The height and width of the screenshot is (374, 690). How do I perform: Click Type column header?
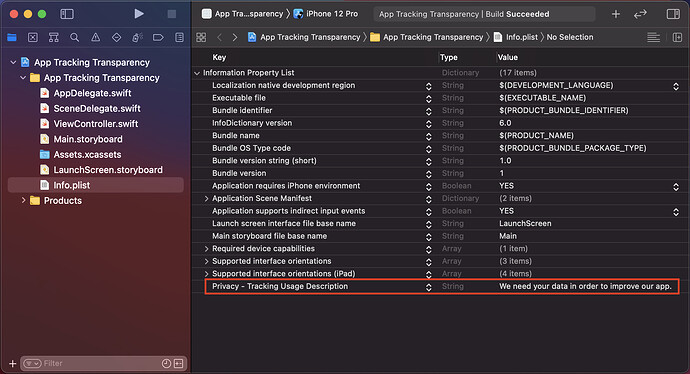tap(449, 57)
